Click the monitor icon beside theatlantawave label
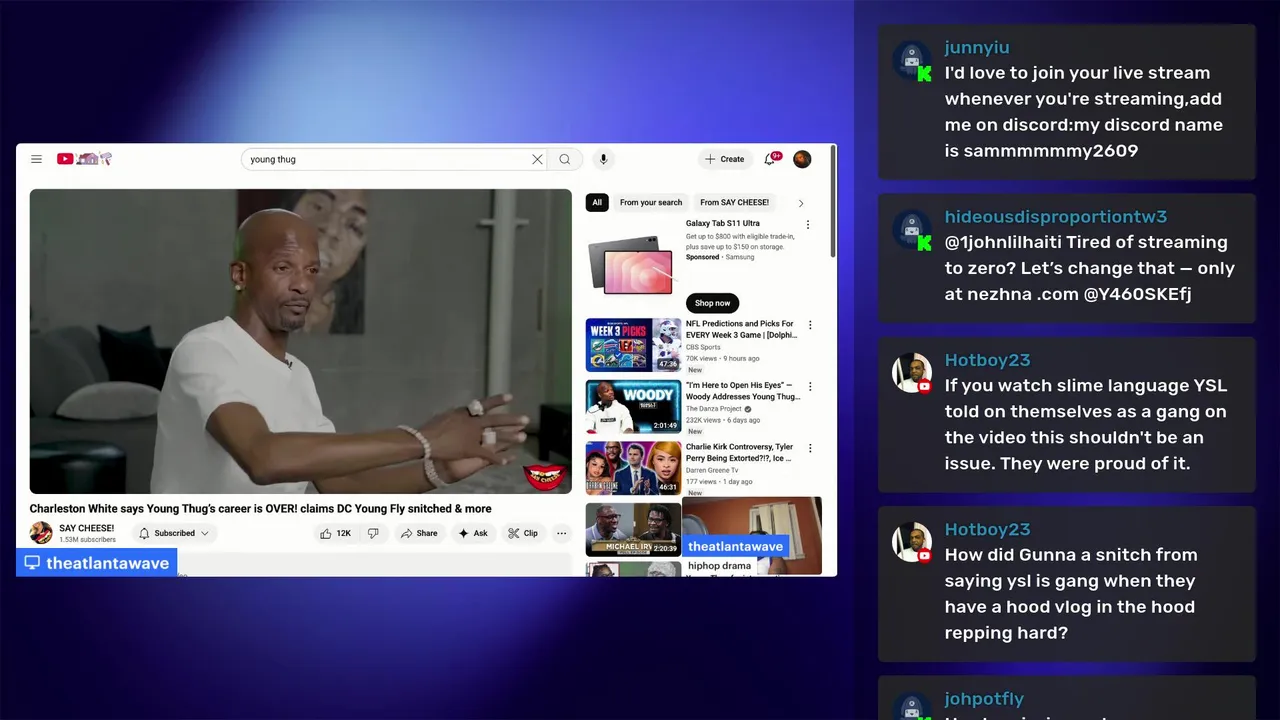 pyautogui.click(x=32, y=563)
